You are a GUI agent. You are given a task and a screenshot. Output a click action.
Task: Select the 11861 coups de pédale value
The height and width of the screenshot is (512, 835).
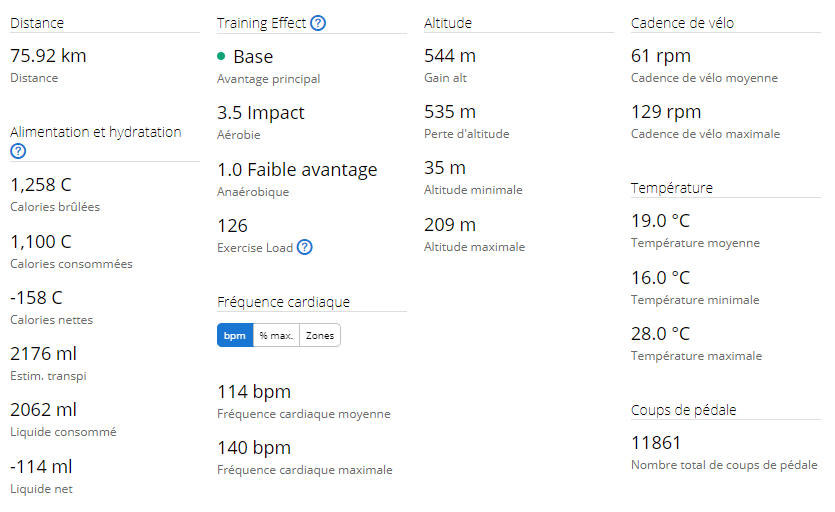coord(656,443)
